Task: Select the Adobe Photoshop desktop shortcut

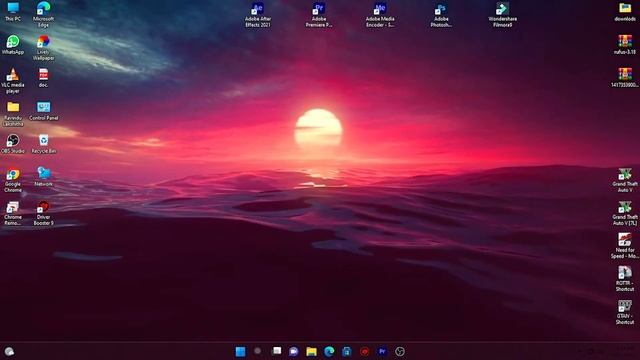Action: 441,15
